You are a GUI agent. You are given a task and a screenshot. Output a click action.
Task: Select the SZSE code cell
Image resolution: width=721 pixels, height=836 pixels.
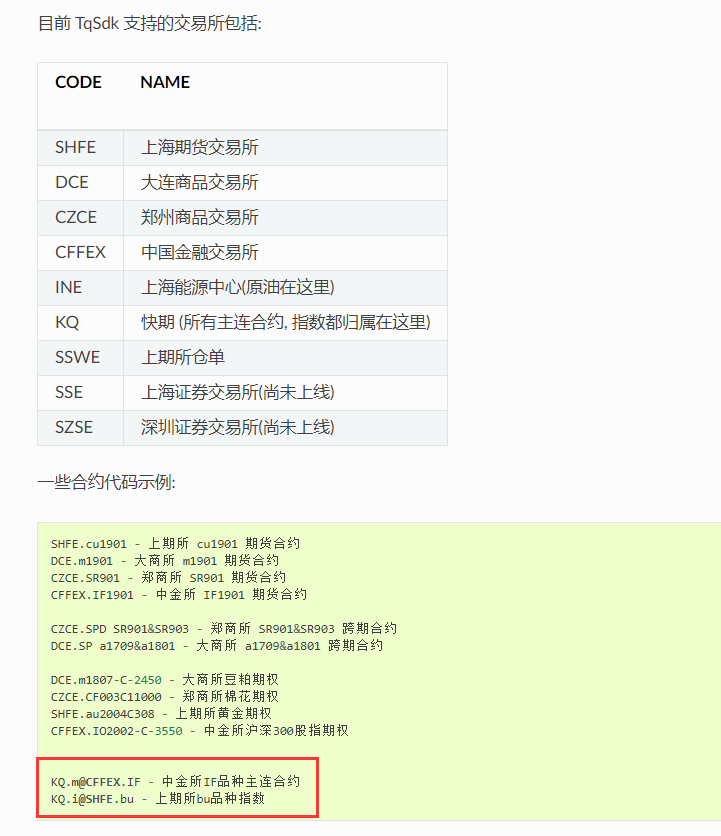point(81,428)
